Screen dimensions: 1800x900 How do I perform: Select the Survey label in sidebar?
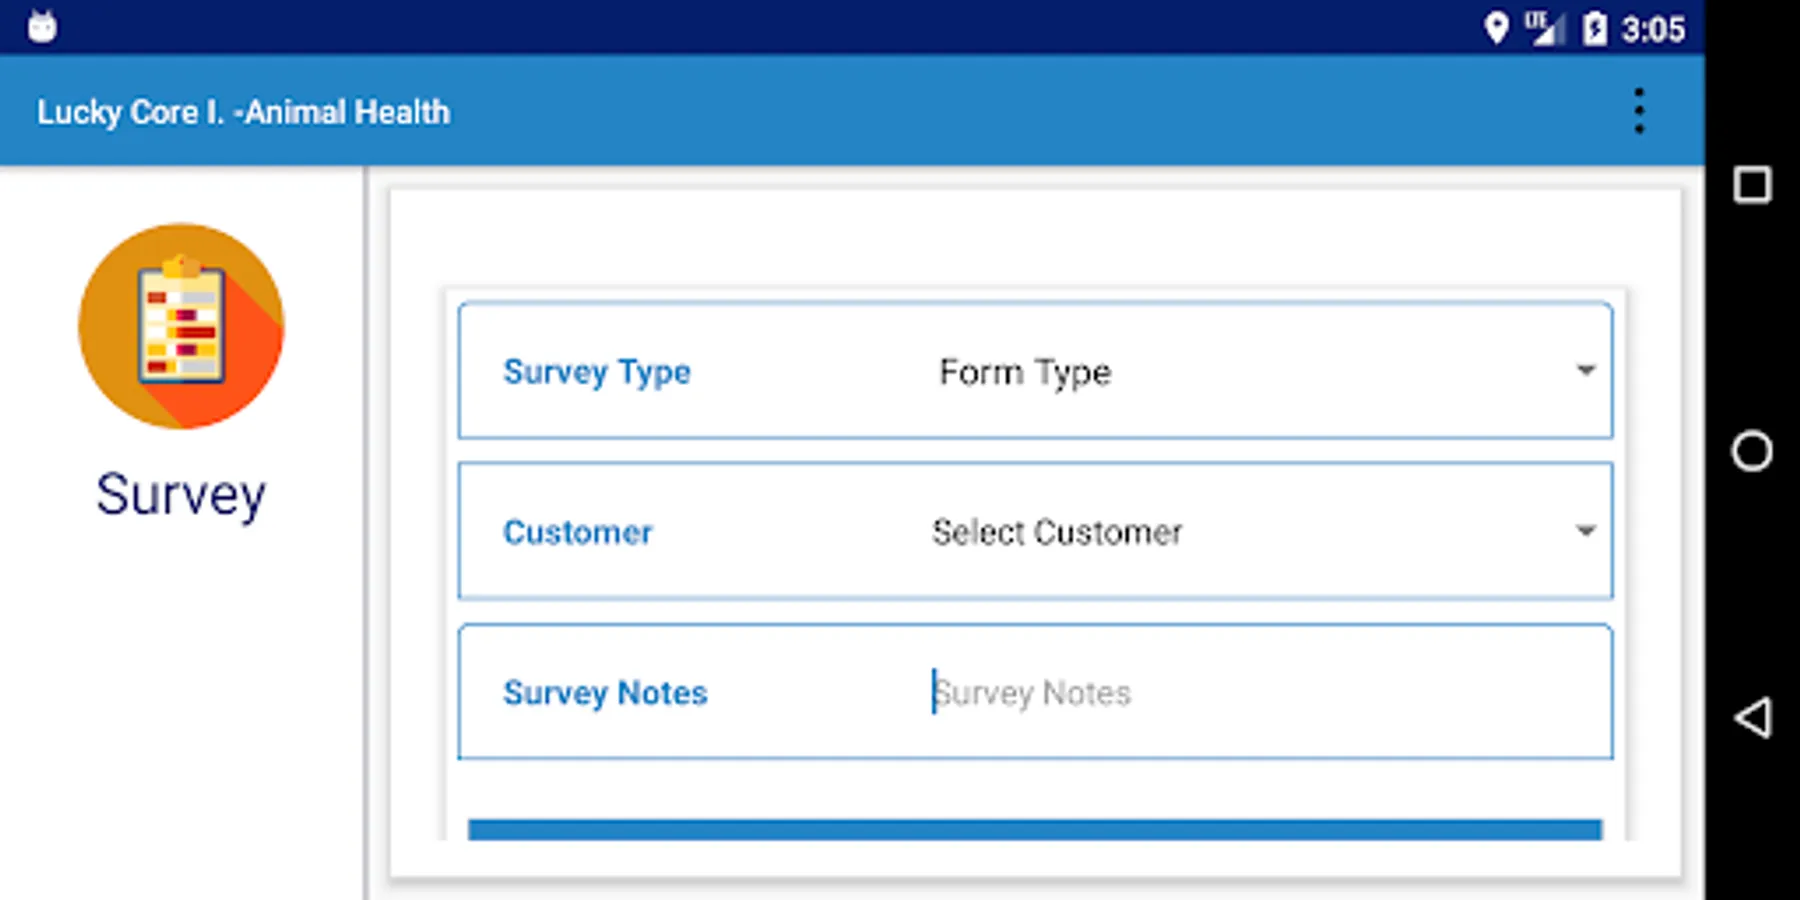[181, 494]
